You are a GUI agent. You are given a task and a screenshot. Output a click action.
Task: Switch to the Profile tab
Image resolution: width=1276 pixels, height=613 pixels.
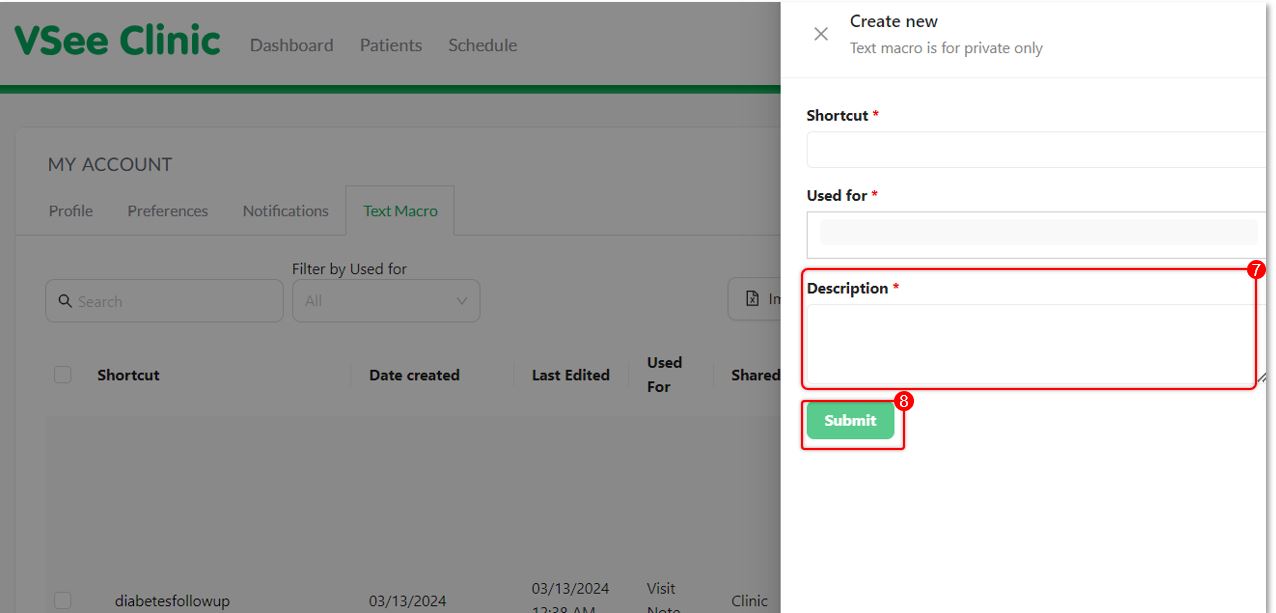click(71, 211)
